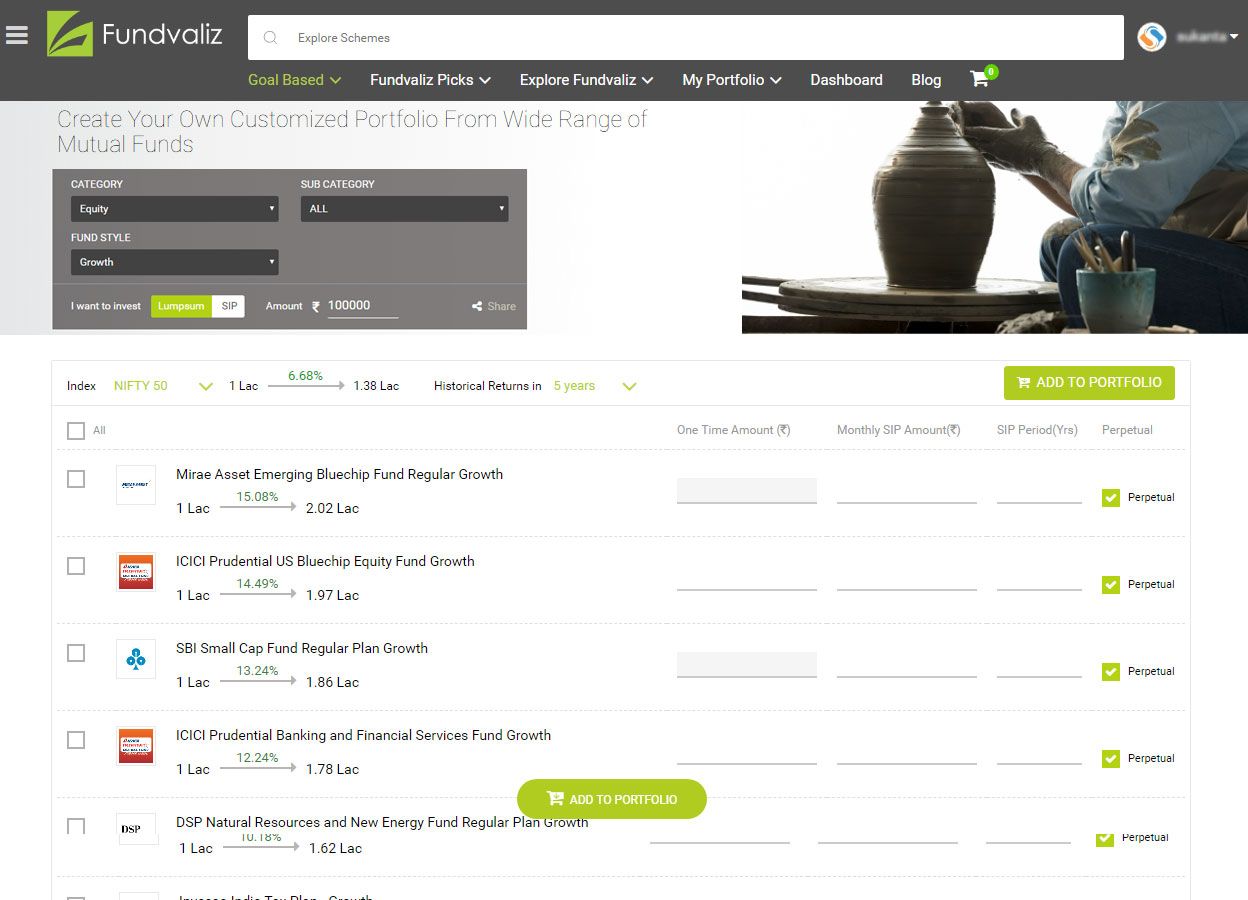Click One Time Amount for SBI Small Cap
Viewport: 1248px width, 900px height.
pos(747,665)
